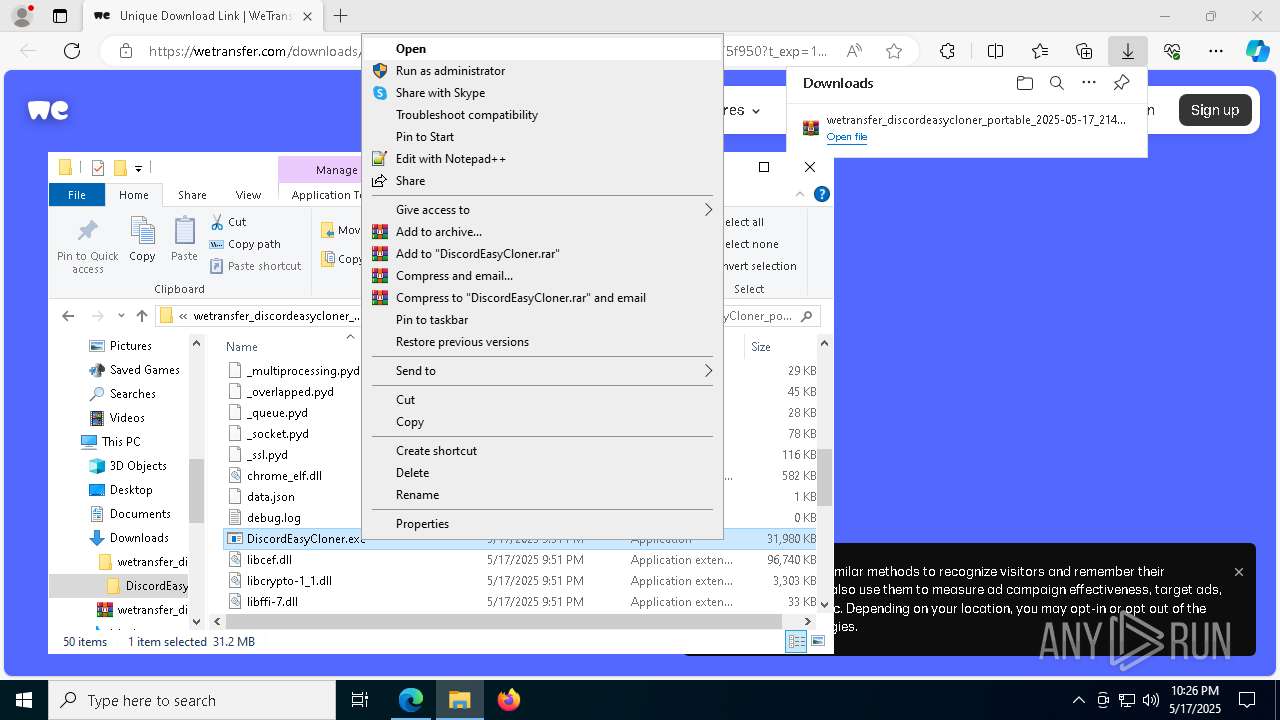Select chrome_elf.dll file
The image size is (1280, 720).
click(284, 476)
